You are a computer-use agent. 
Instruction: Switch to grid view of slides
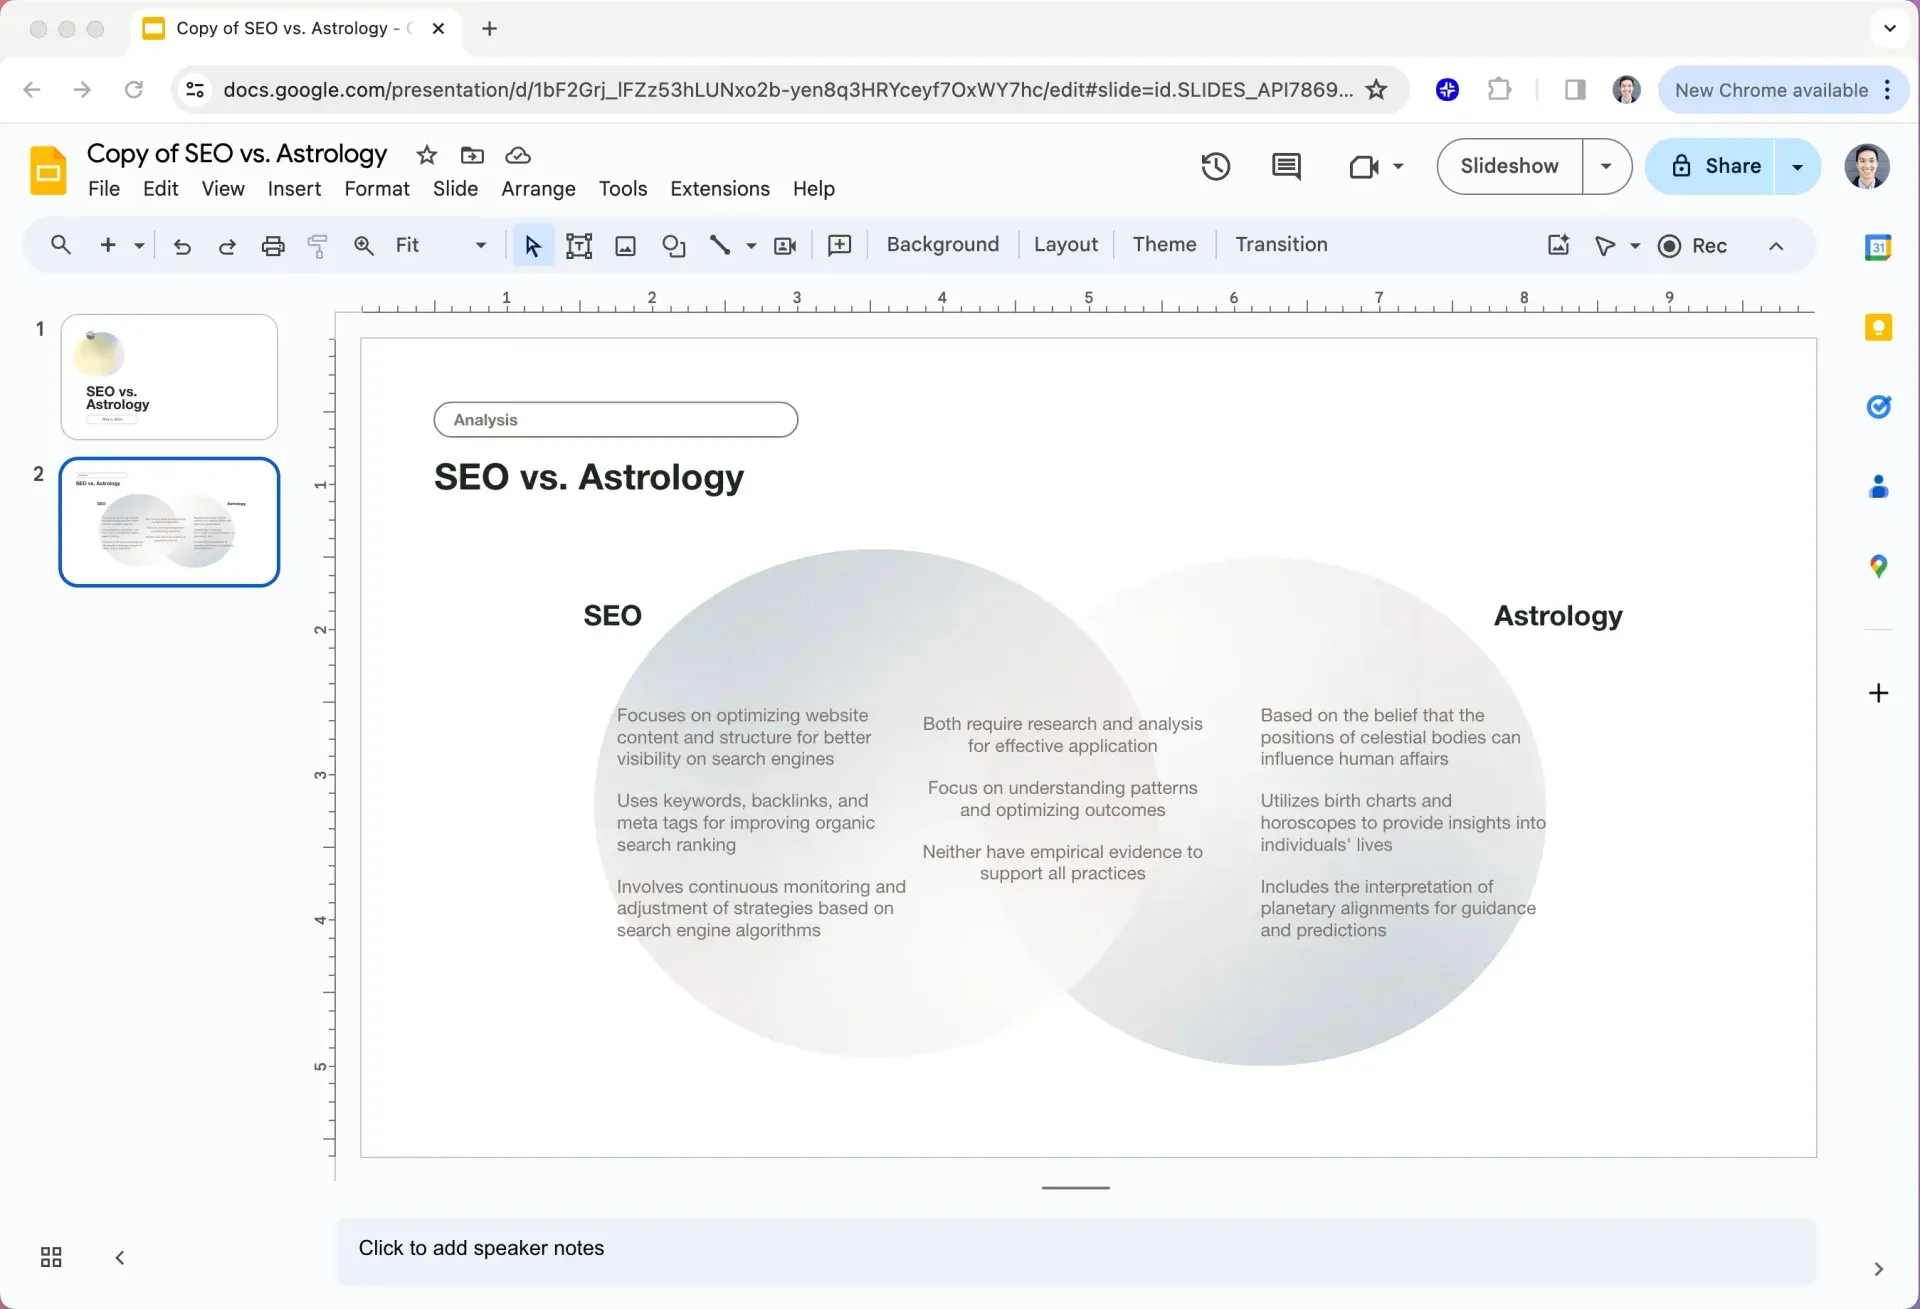coord(51,1257)
